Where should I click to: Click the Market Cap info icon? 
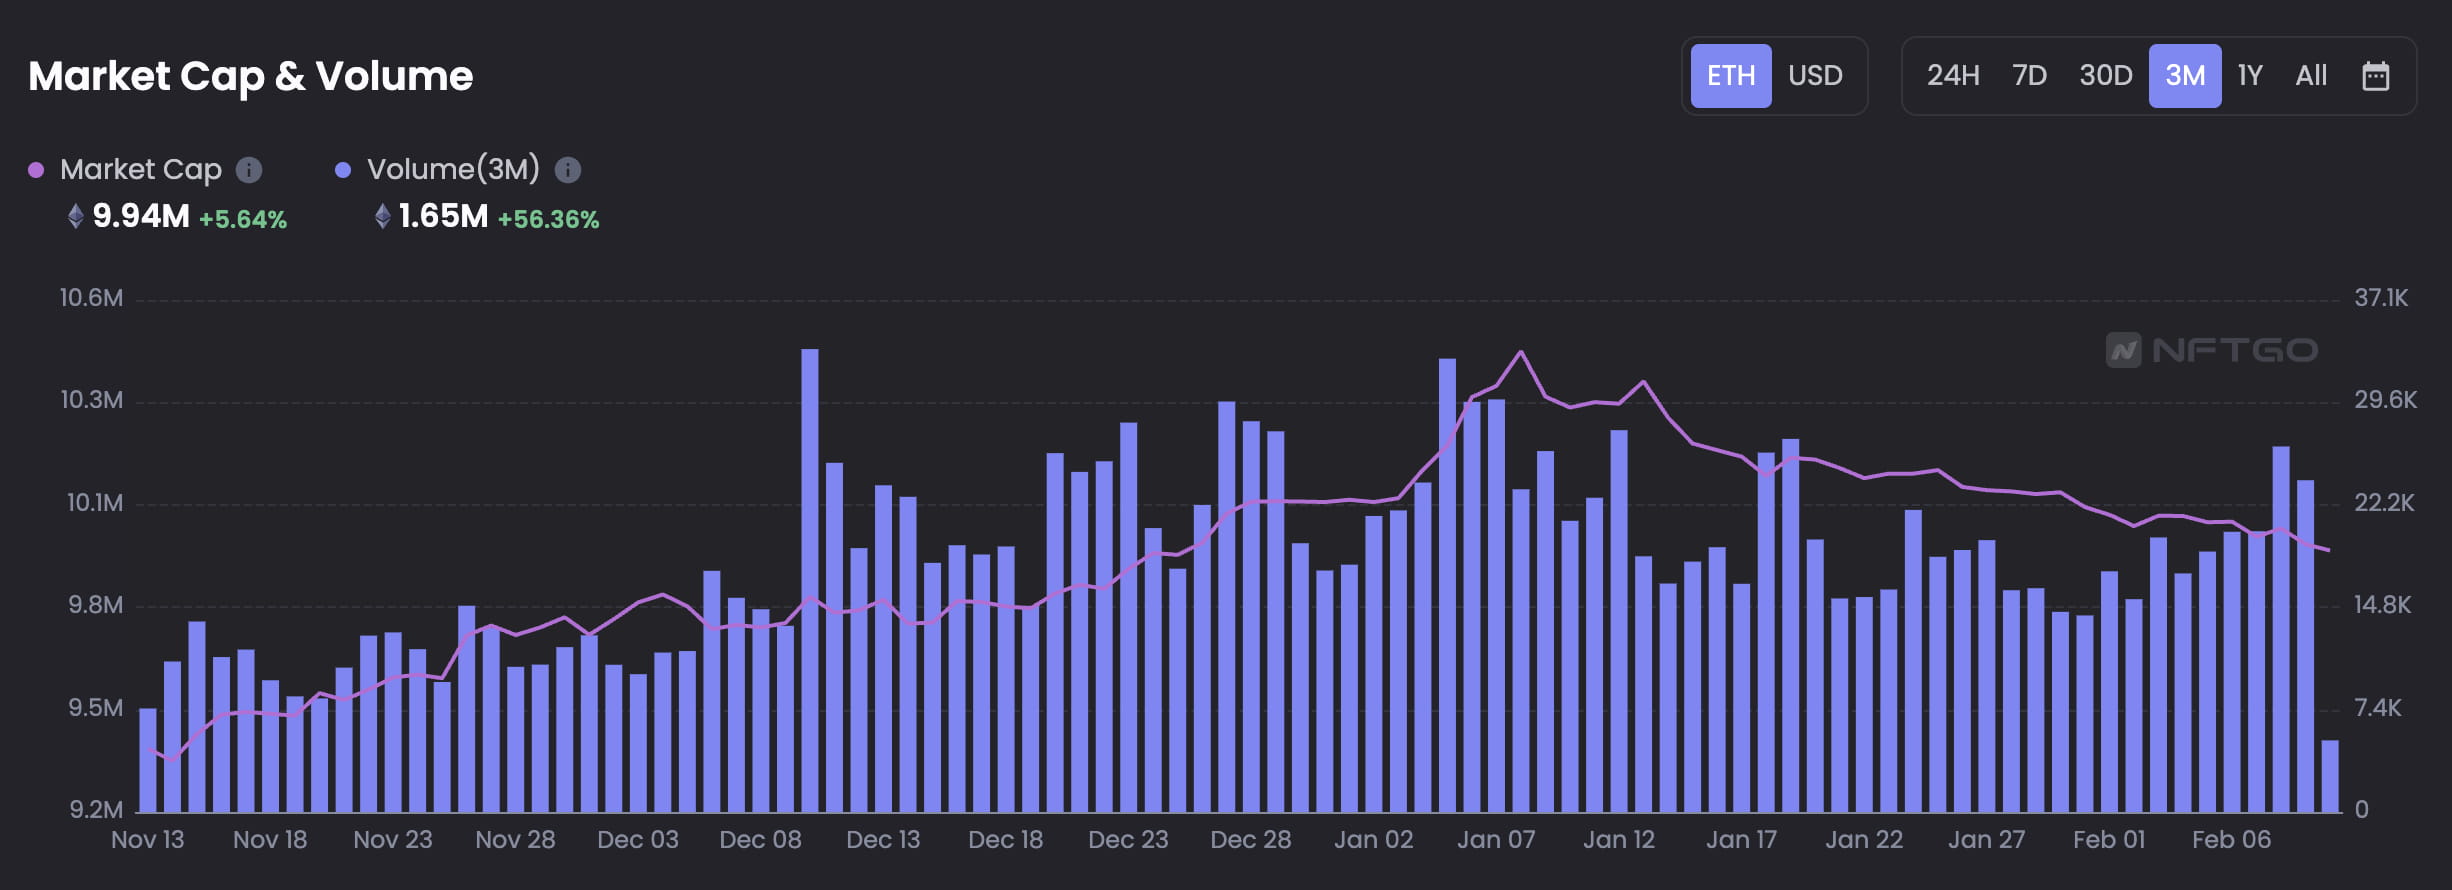[x=249, y=170]
